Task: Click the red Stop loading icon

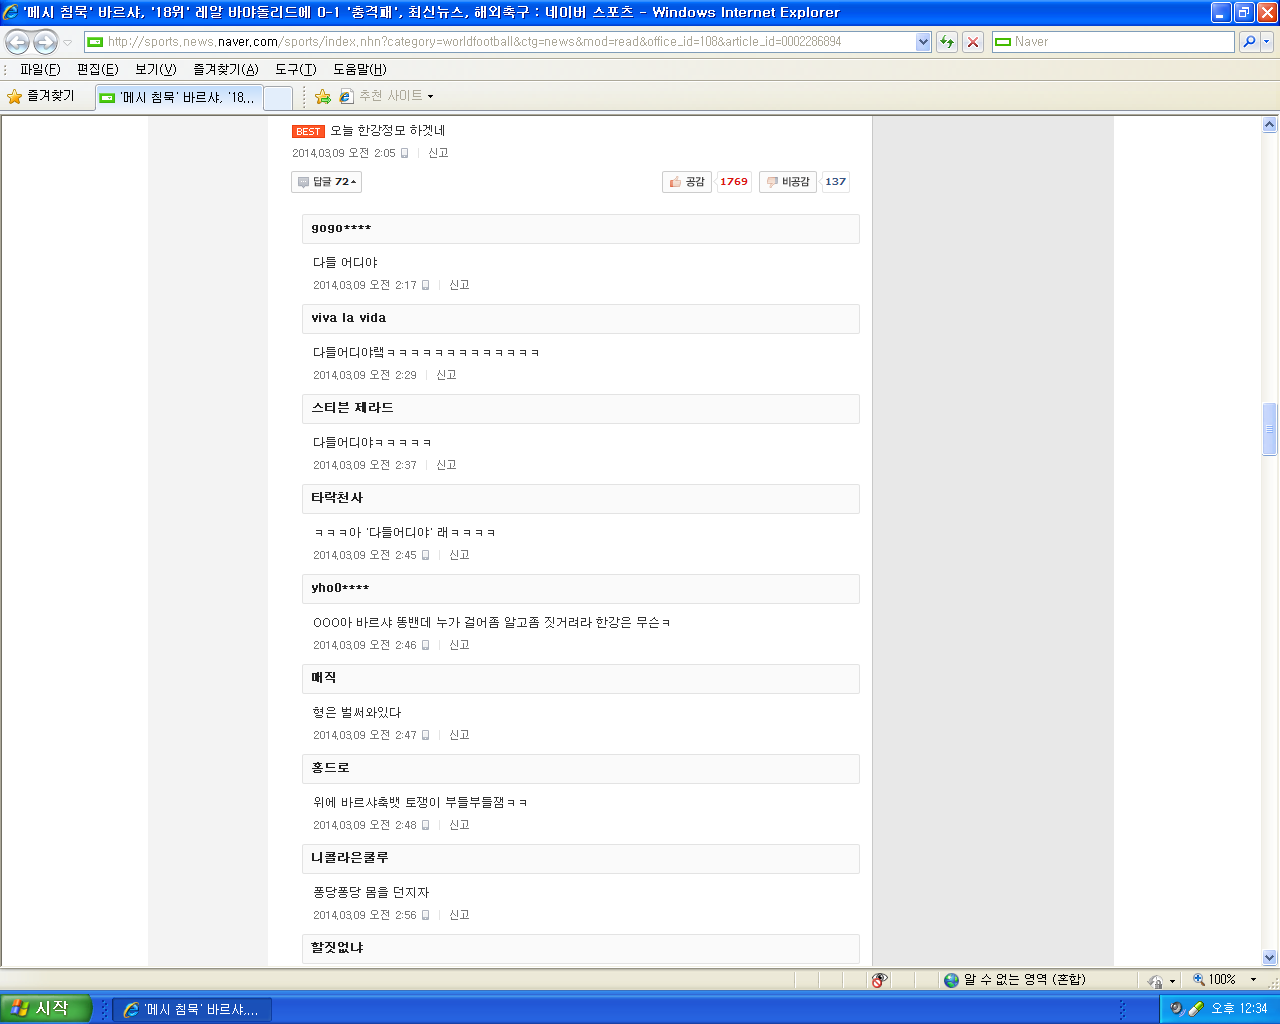Action: coord(973,42)
